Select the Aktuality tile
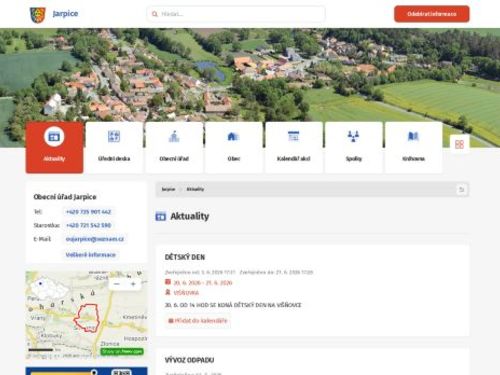Viewport: 500px width, 375px height. [x=54, y=147]
